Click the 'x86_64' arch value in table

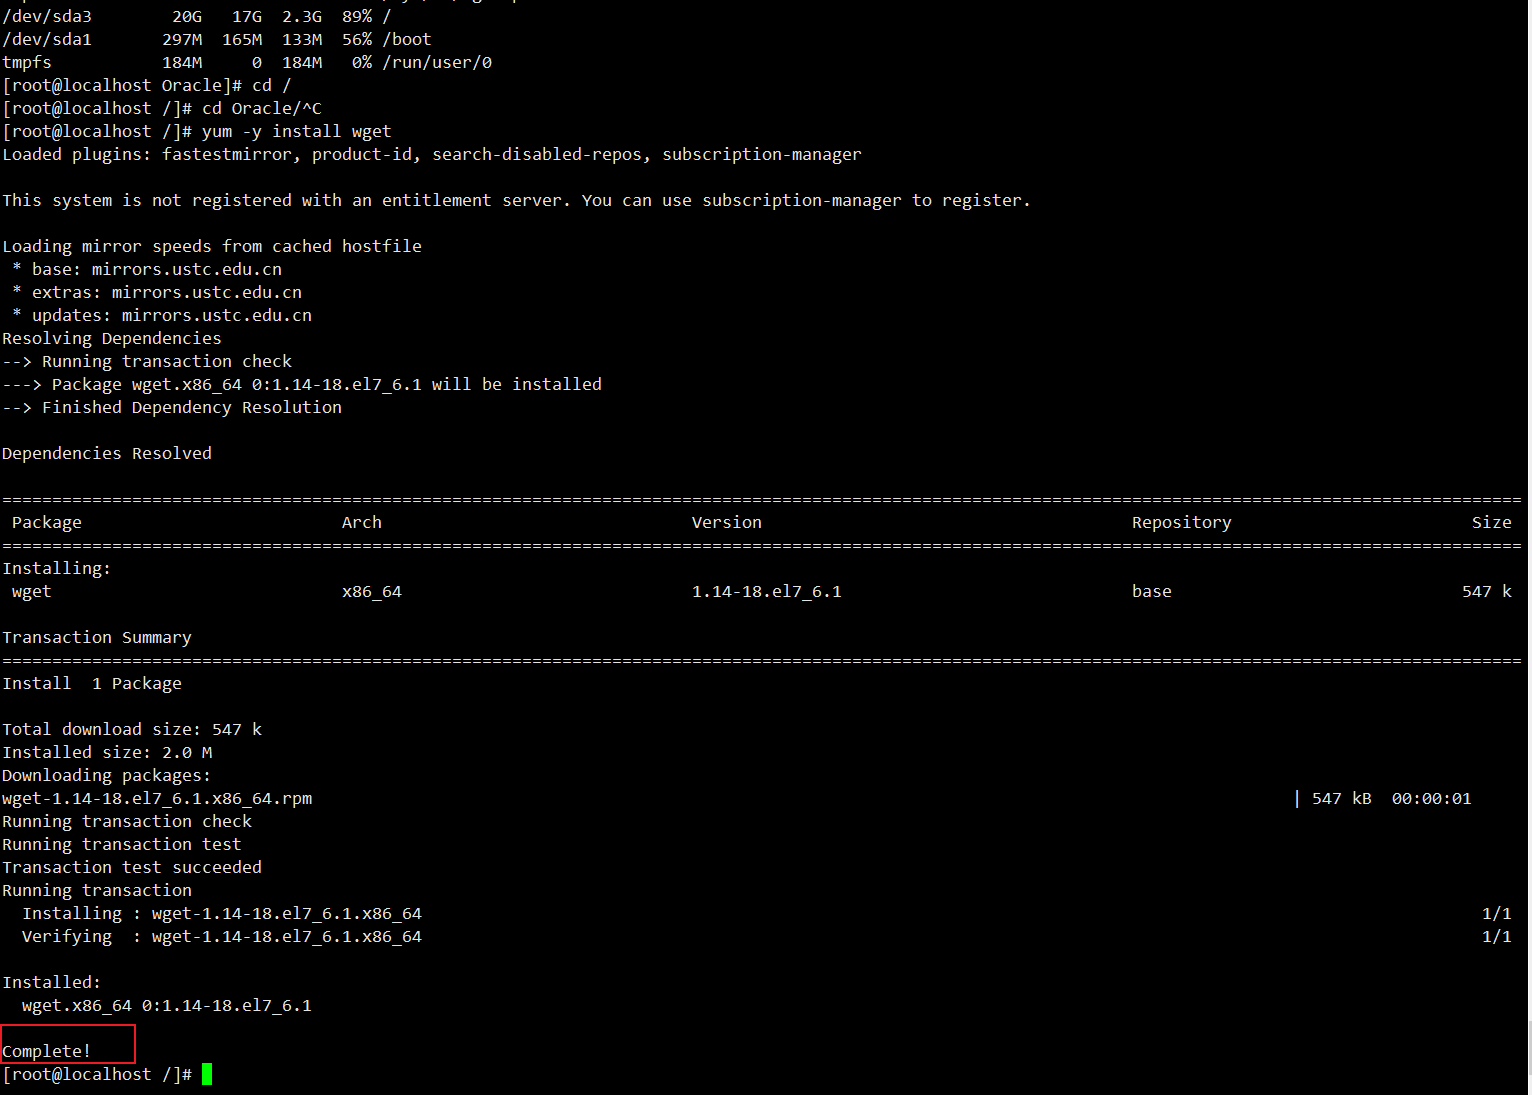pos(372,591)
